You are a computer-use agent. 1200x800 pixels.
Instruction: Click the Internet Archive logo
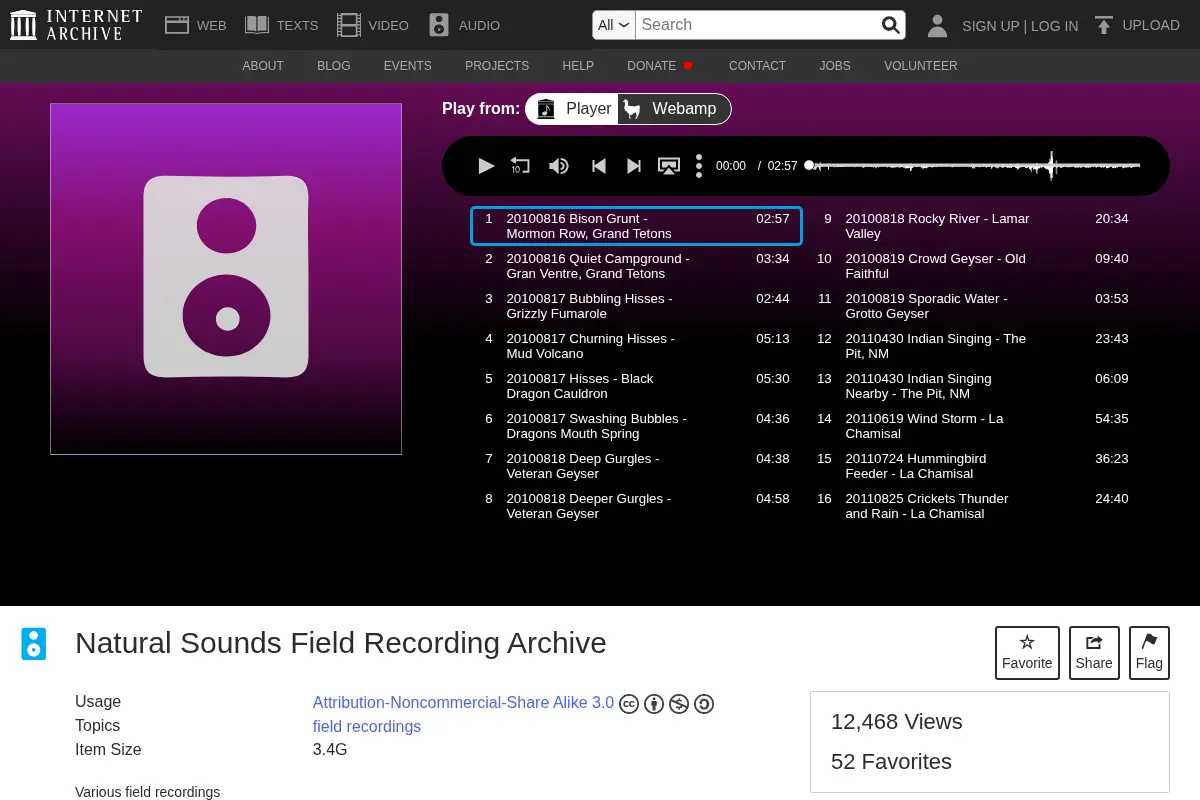click(76, 25)
